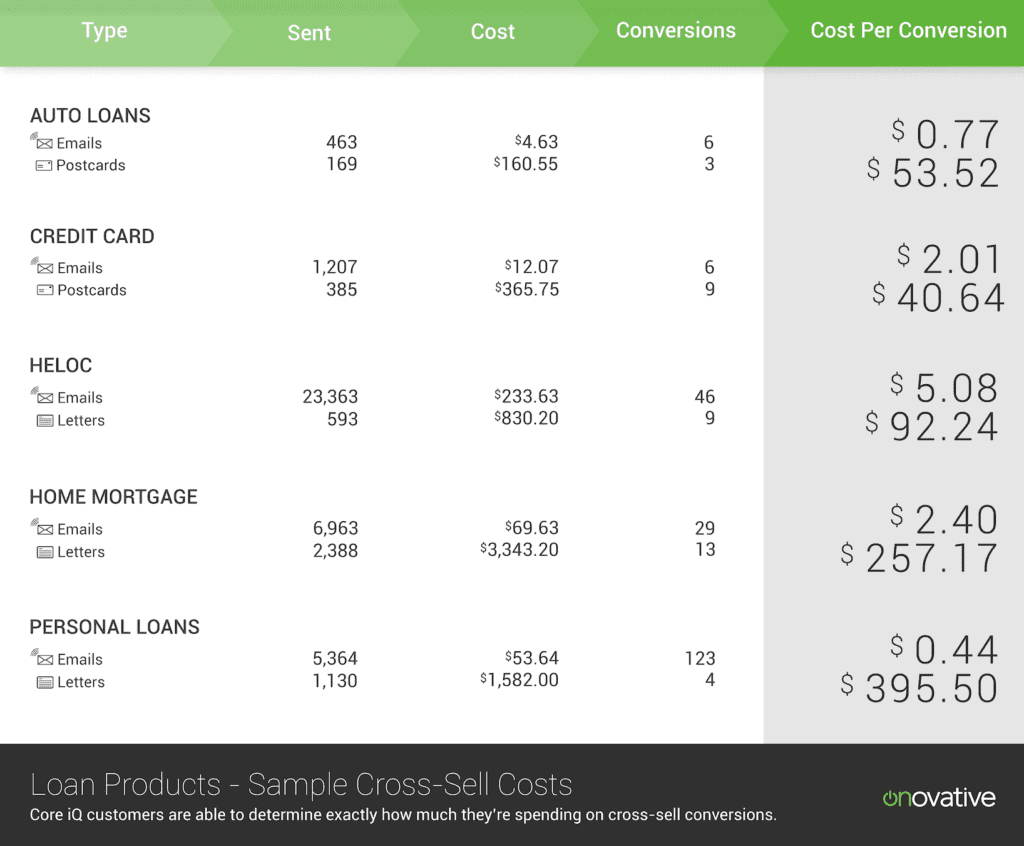Select the Cost Per Conversion header

[908, 30]
